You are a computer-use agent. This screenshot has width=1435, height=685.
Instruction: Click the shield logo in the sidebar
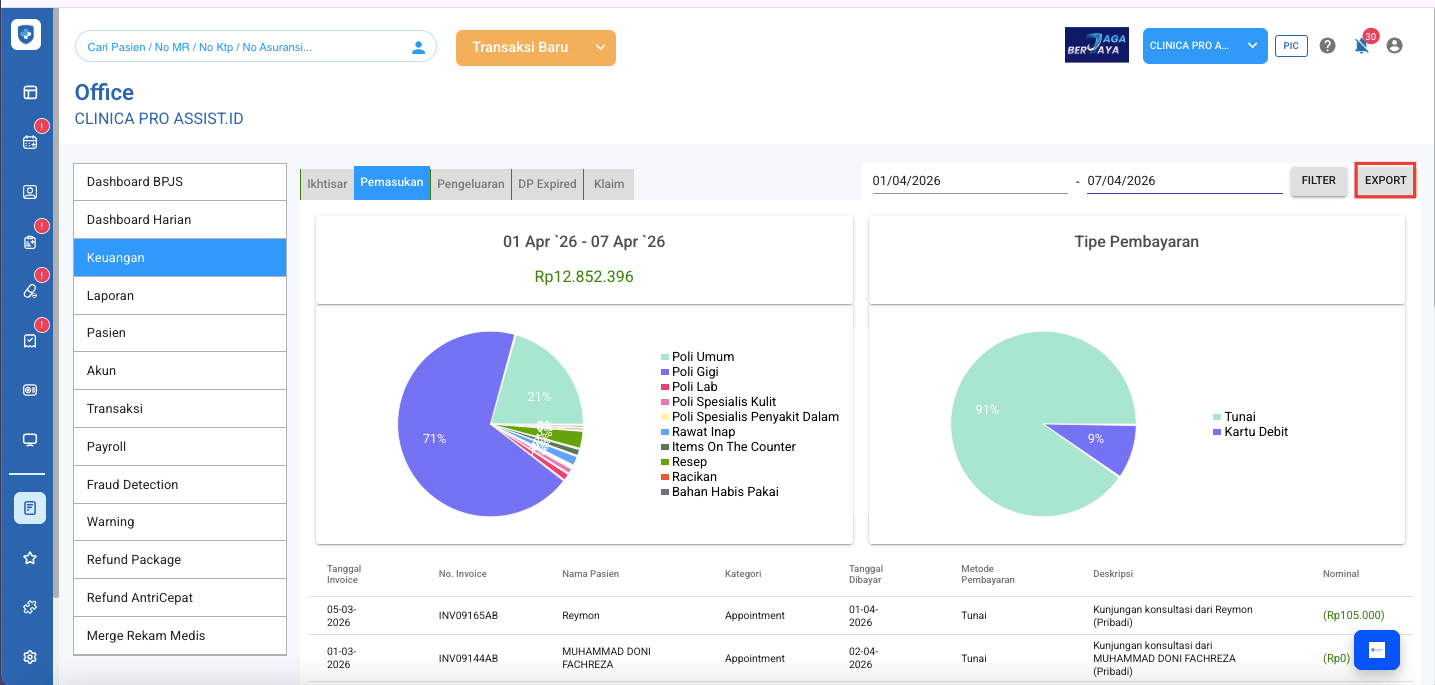point(26,34)
